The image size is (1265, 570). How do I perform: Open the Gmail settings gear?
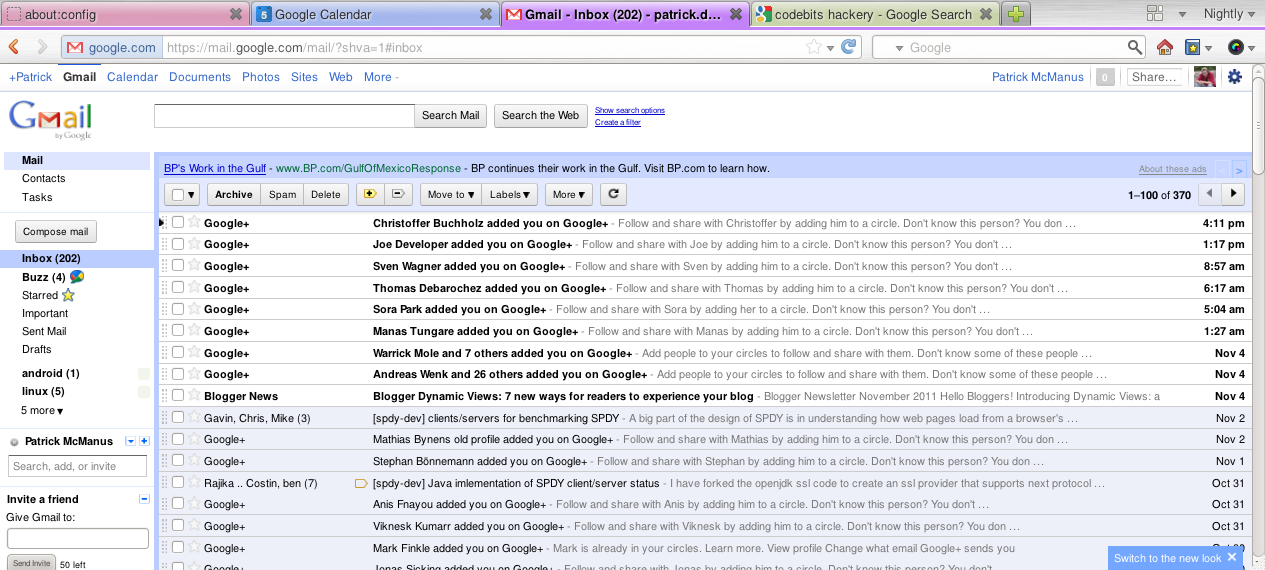pos(1234,77)
